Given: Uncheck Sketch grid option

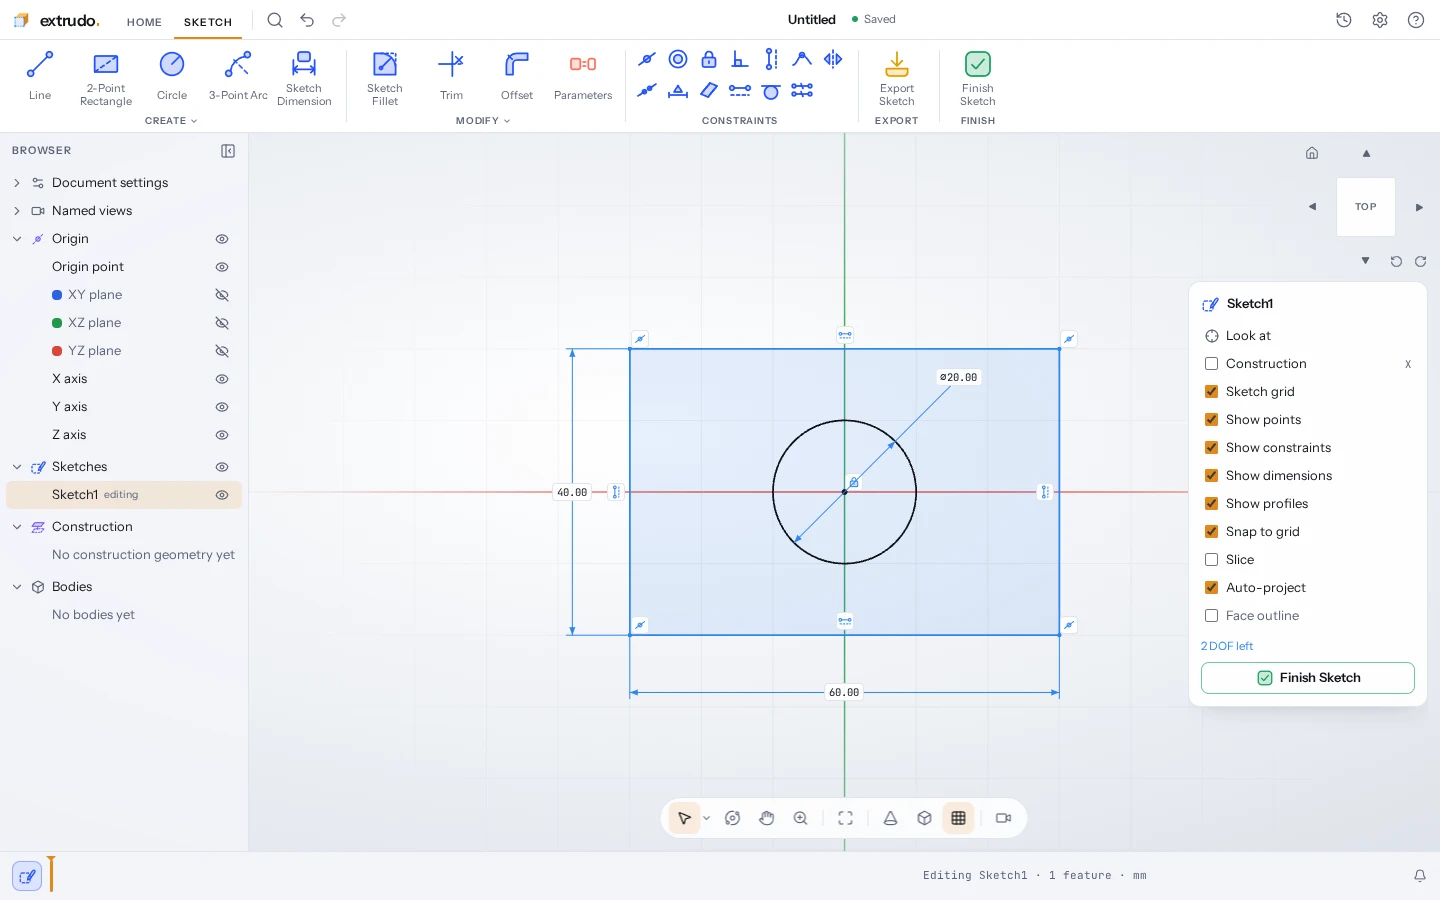Looking at the screenshot, I should 1211,392.
